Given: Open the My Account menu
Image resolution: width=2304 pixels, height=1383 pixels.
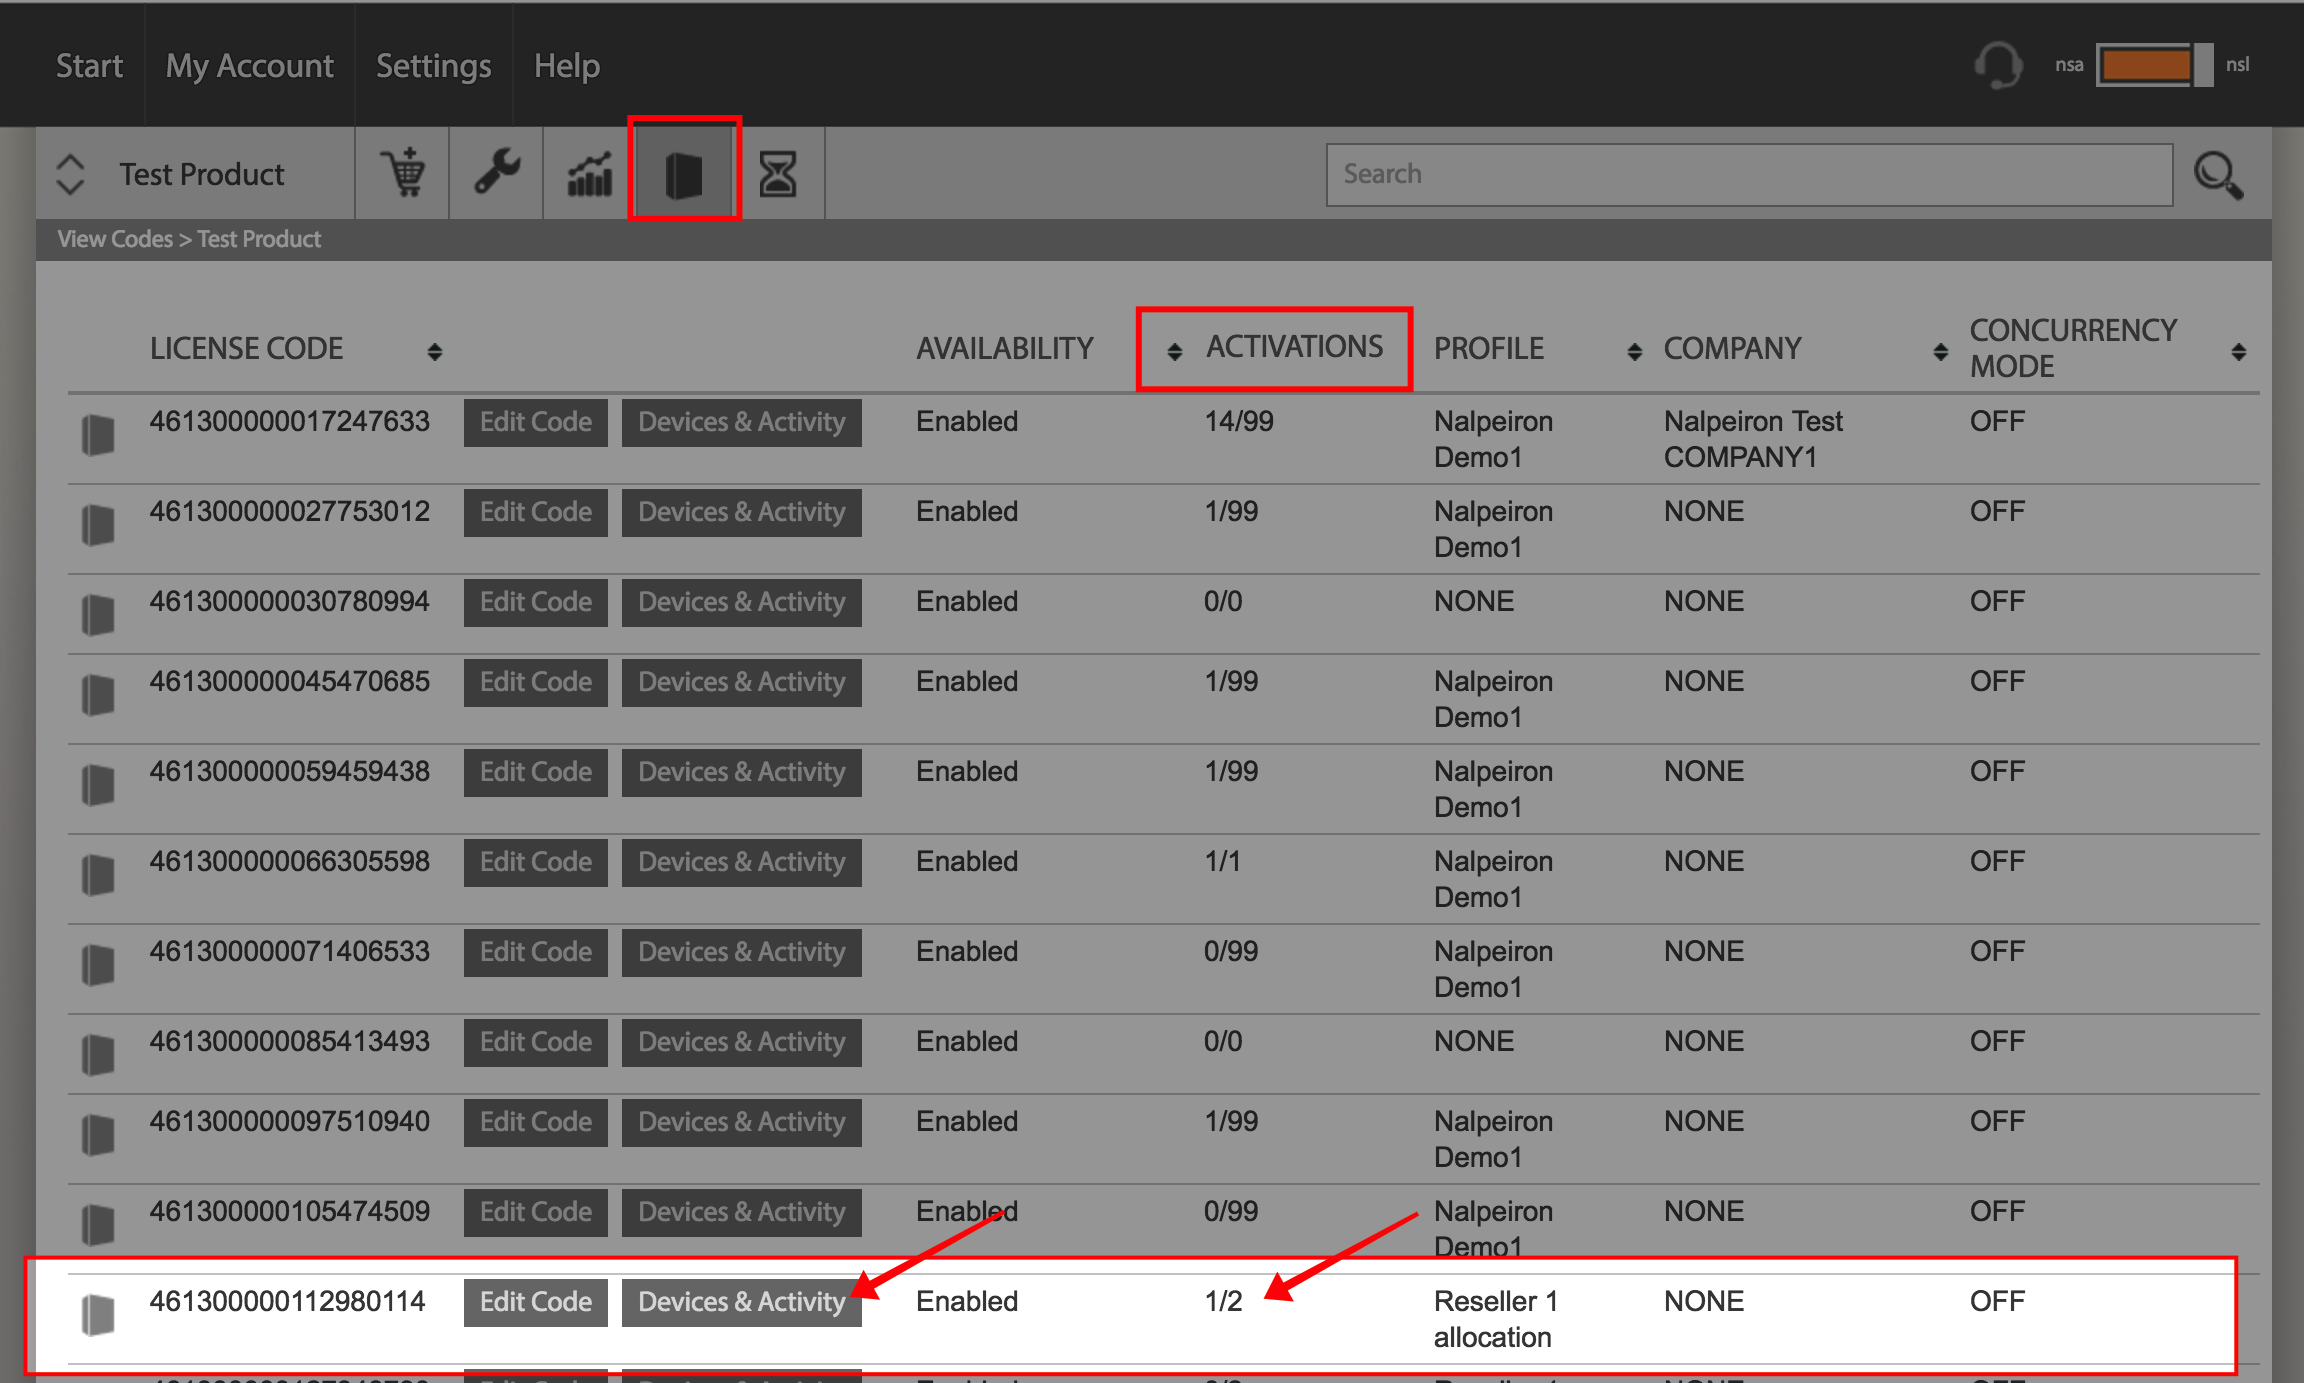Looking at the screenshot, I should [x=249, y=66].
